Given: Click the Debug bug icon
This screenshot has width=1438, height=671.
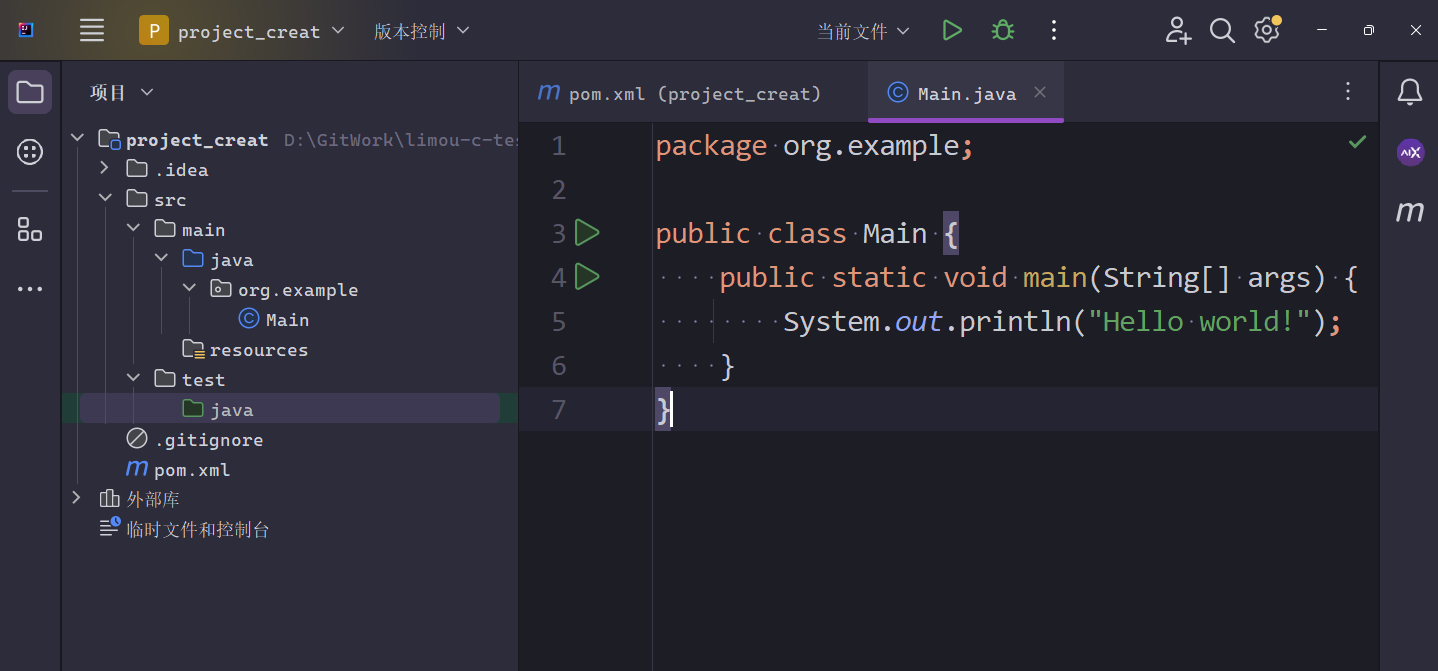Looking at the screenshot, I should point(1002,31).
